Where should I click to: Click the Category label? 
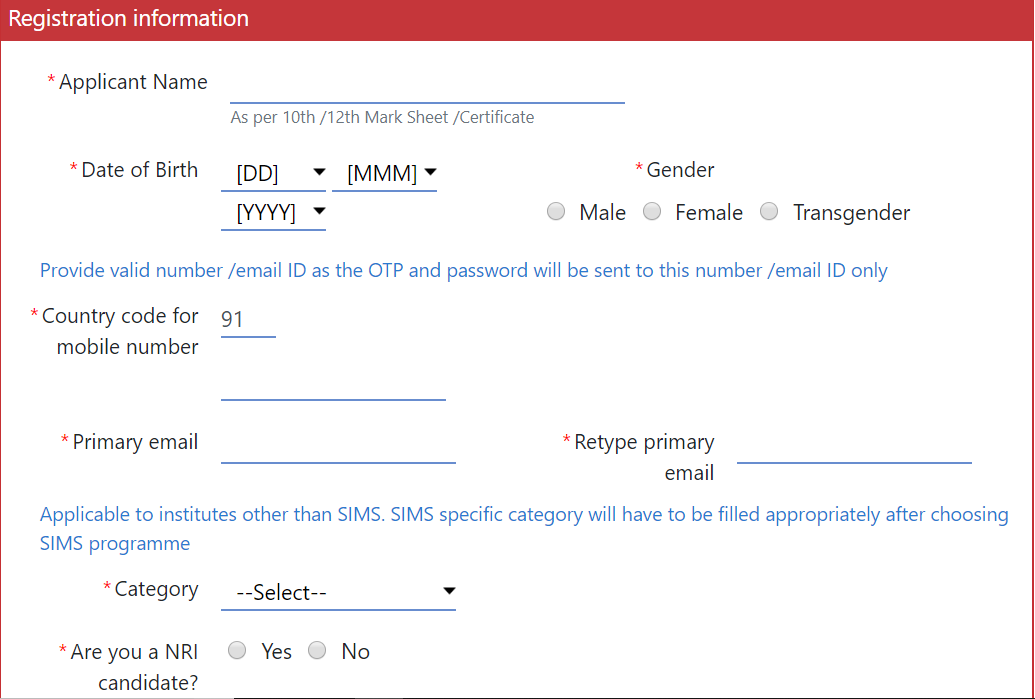[x=156, y=589]
